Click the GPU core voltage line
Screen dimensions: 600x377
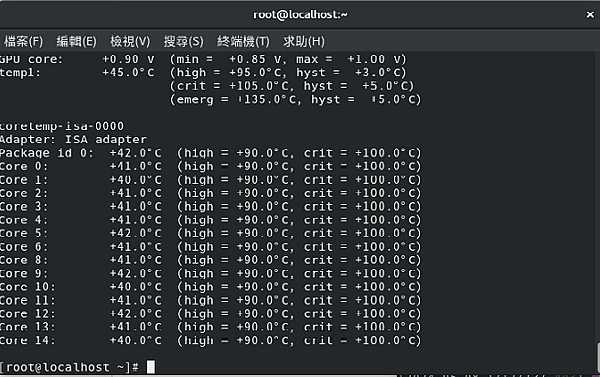pos(203,59)
